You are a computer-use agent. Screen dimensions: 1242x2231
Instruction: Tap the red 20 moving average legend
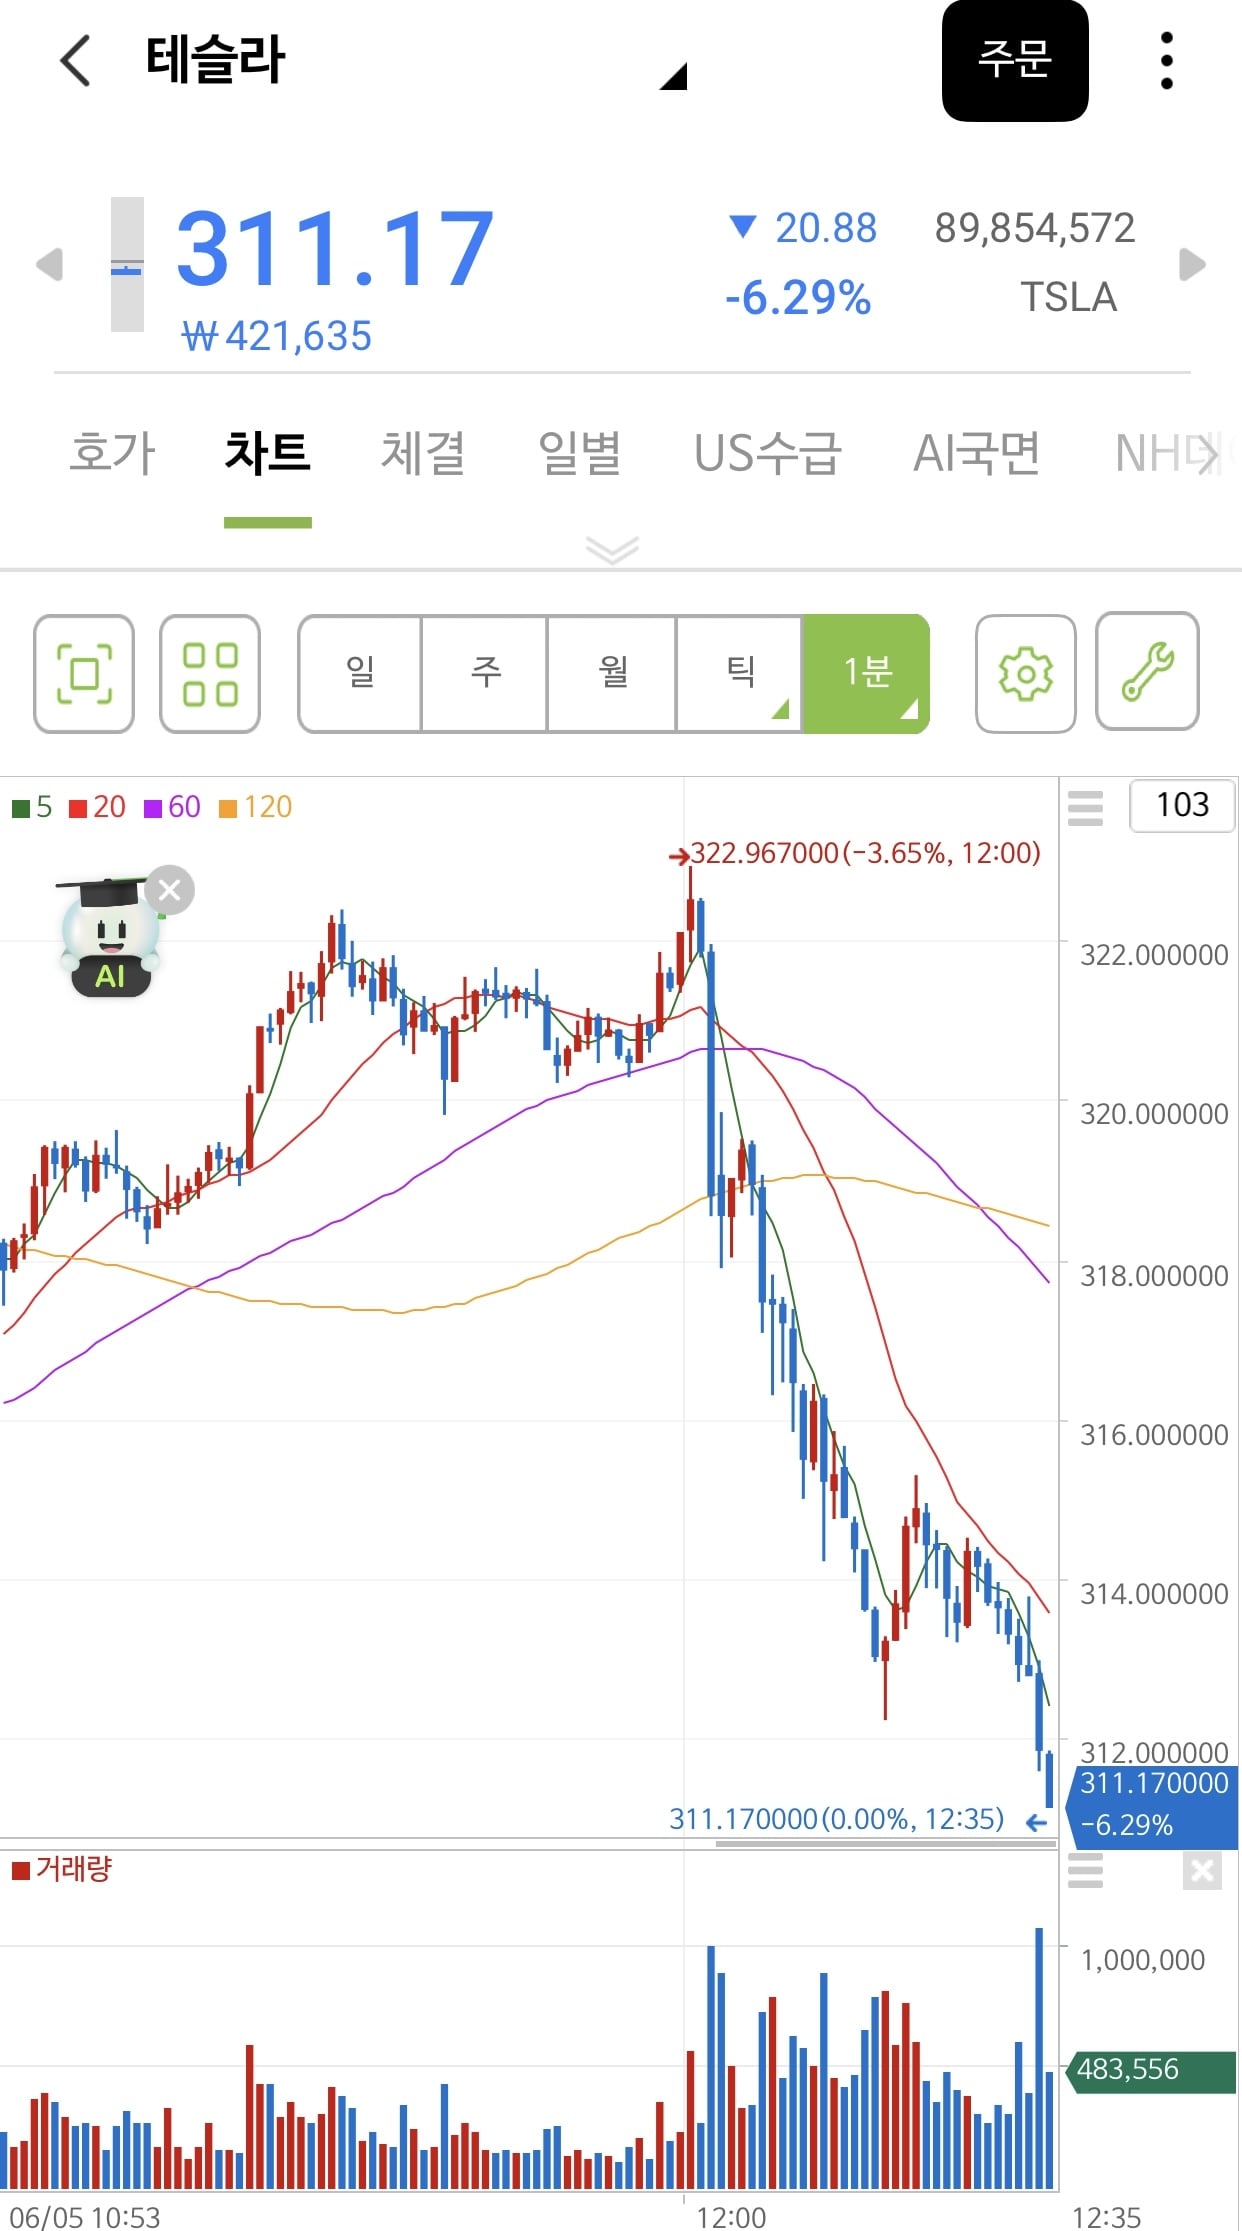[98, 807]
